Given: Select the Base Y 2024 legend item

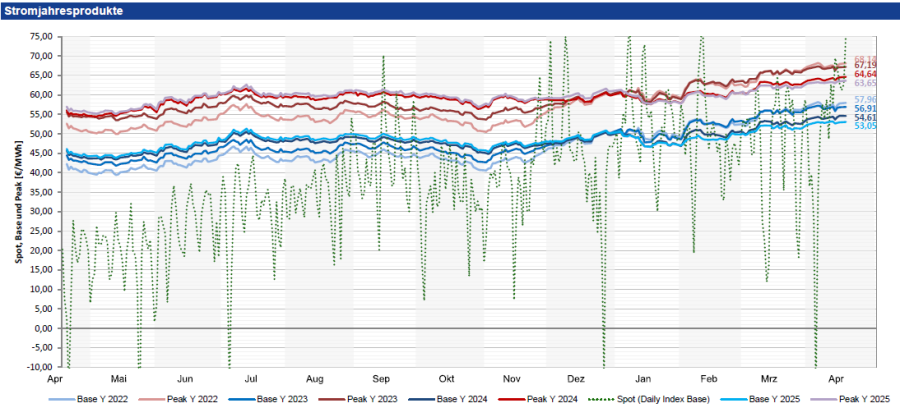Looking at the screenshot, I should (x=460, y=399).
